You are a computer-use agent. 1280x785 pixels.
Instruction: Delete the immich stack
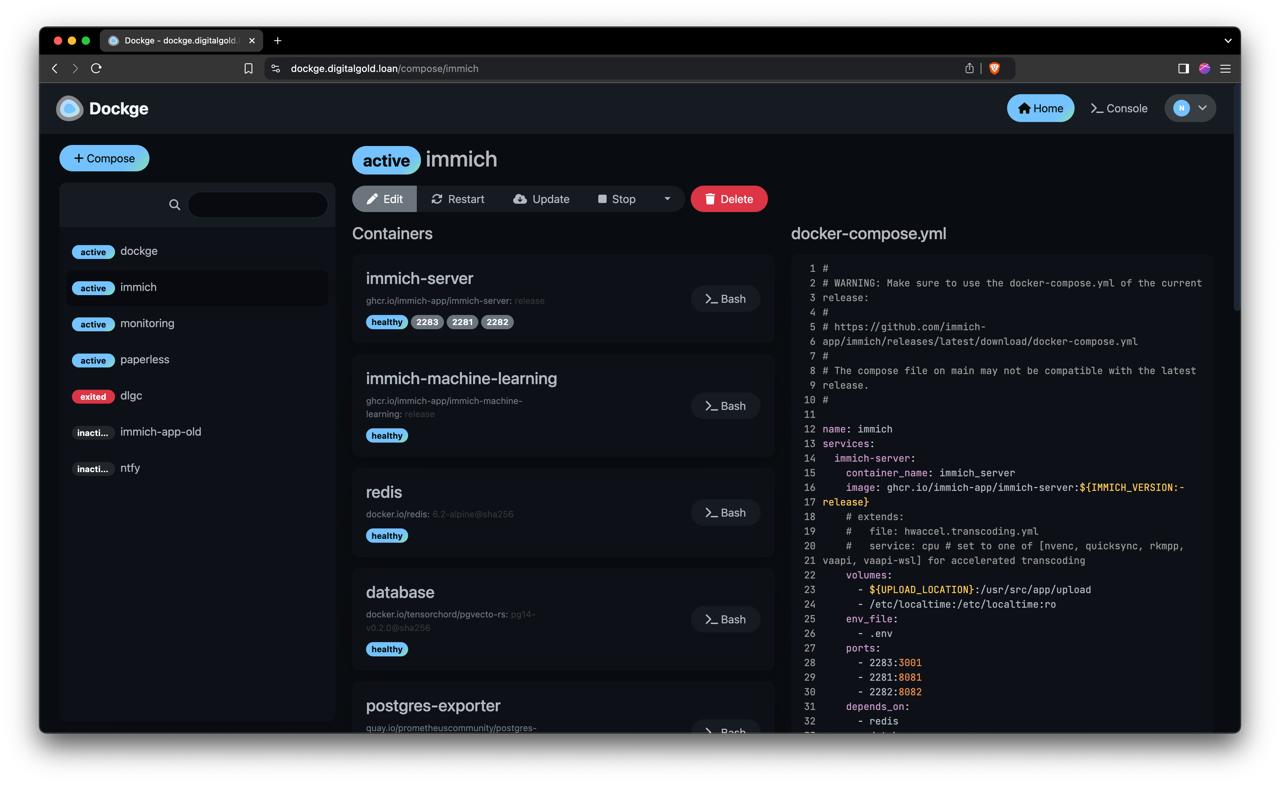729,199
